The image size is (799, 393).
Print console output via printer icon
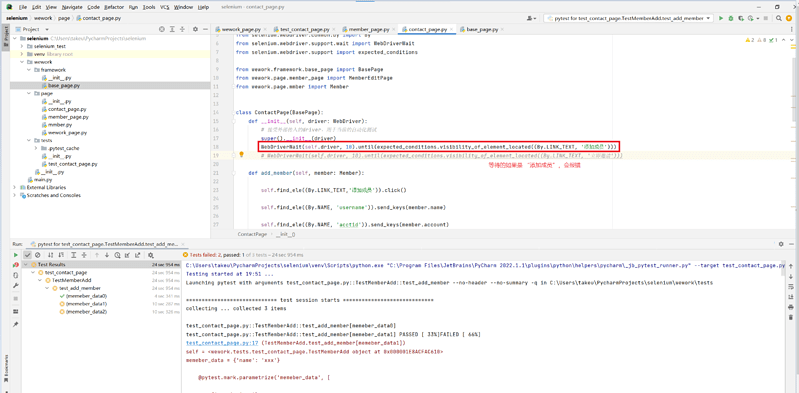(791, 307)
